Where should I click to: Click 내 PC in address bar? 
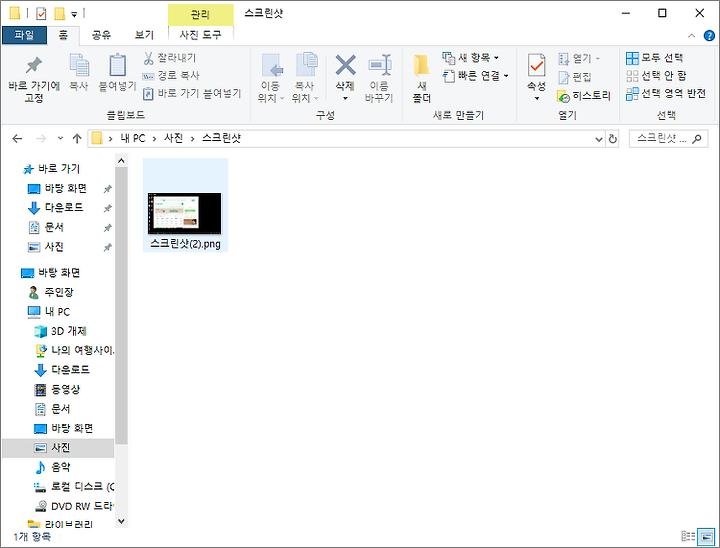(133, 138)
